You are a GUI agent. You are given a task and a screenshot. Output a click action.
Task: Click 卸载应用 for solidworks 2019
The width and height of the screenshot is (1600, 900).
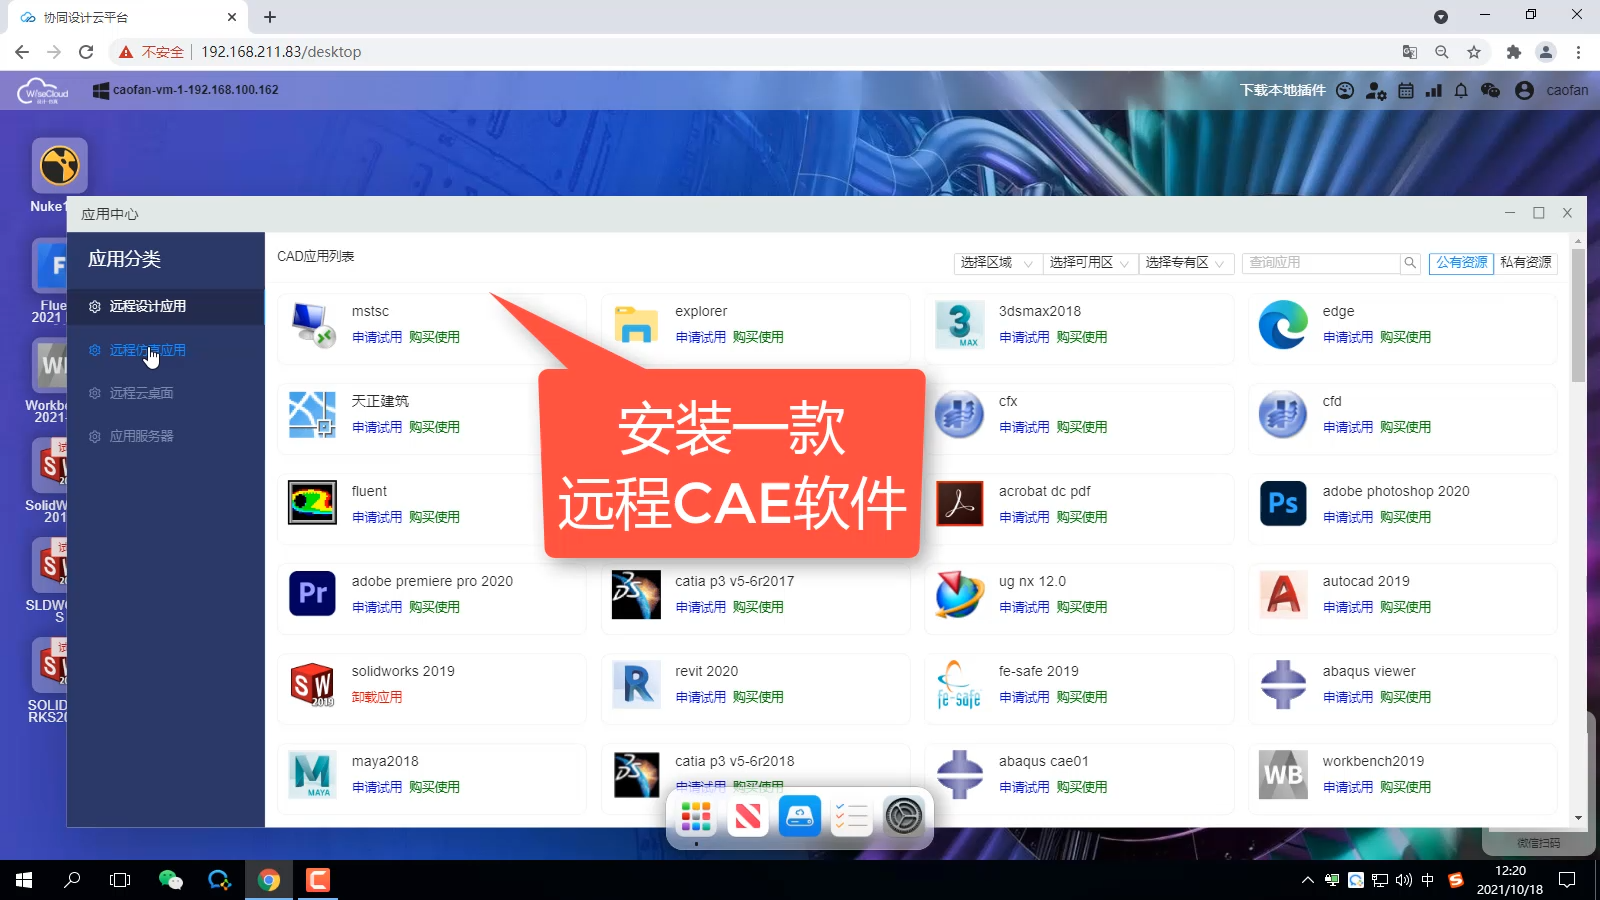point(377,697)
